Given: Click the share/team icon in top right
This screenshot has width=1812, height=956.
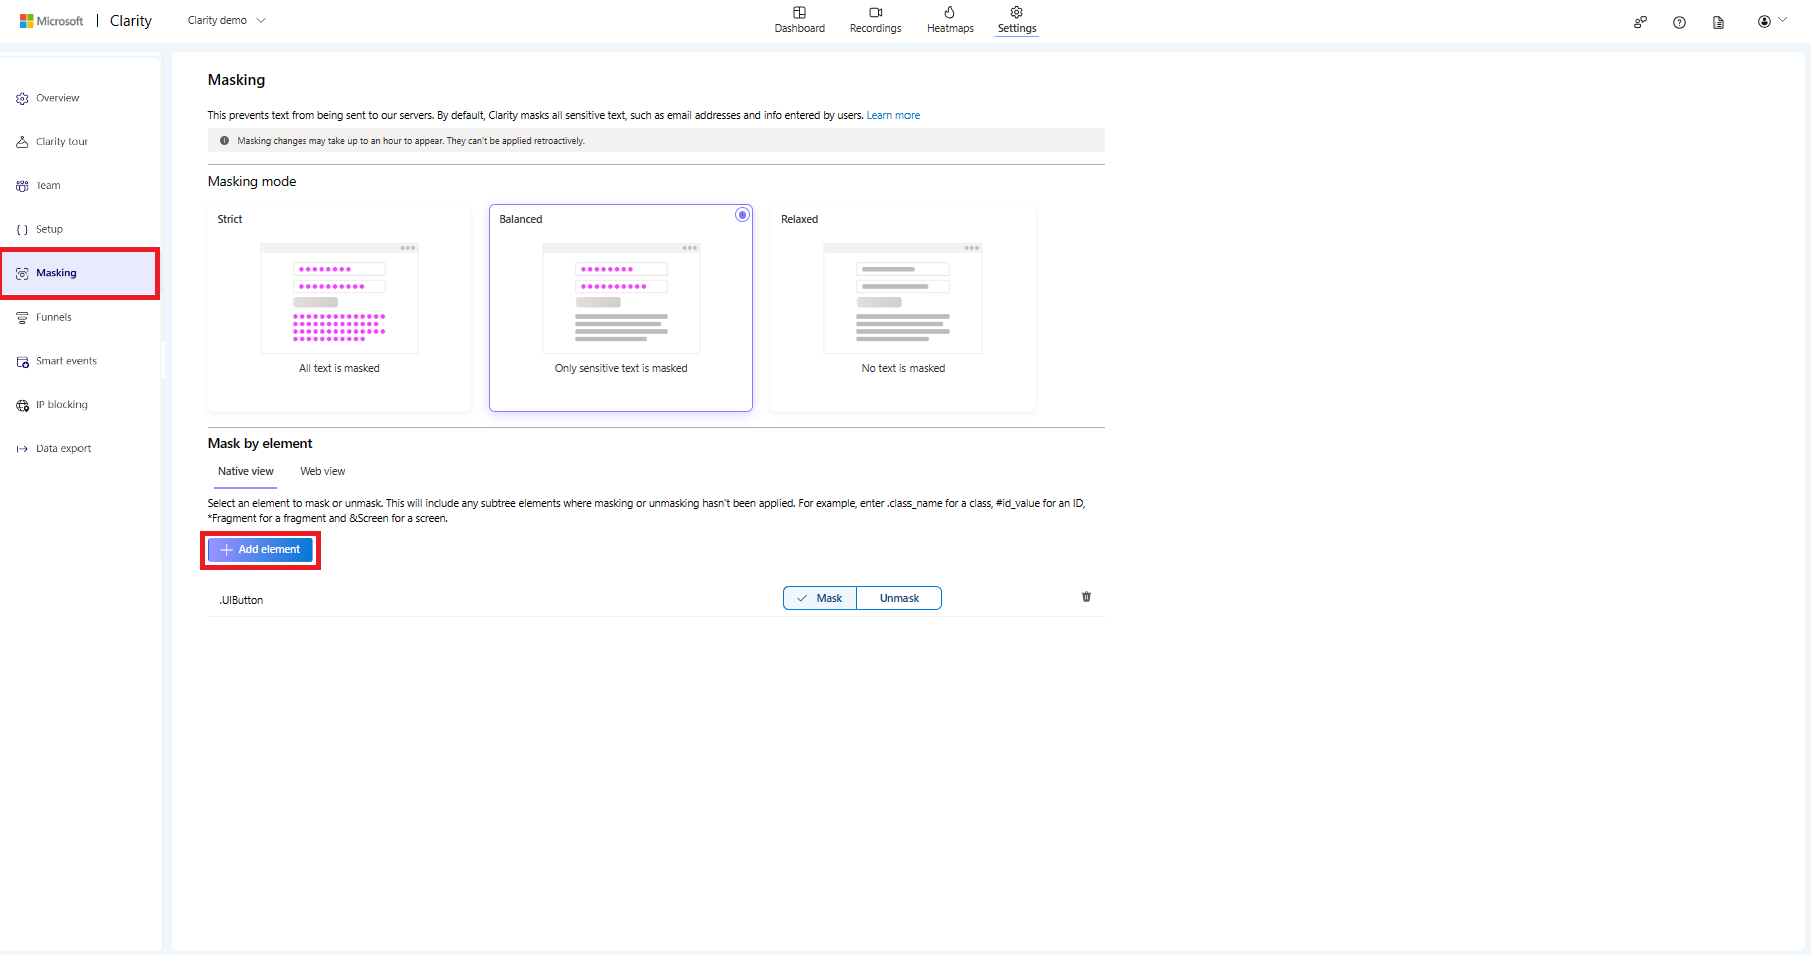Looking at the screenshot, I should pyautogui.click(x=1640, y=22).
